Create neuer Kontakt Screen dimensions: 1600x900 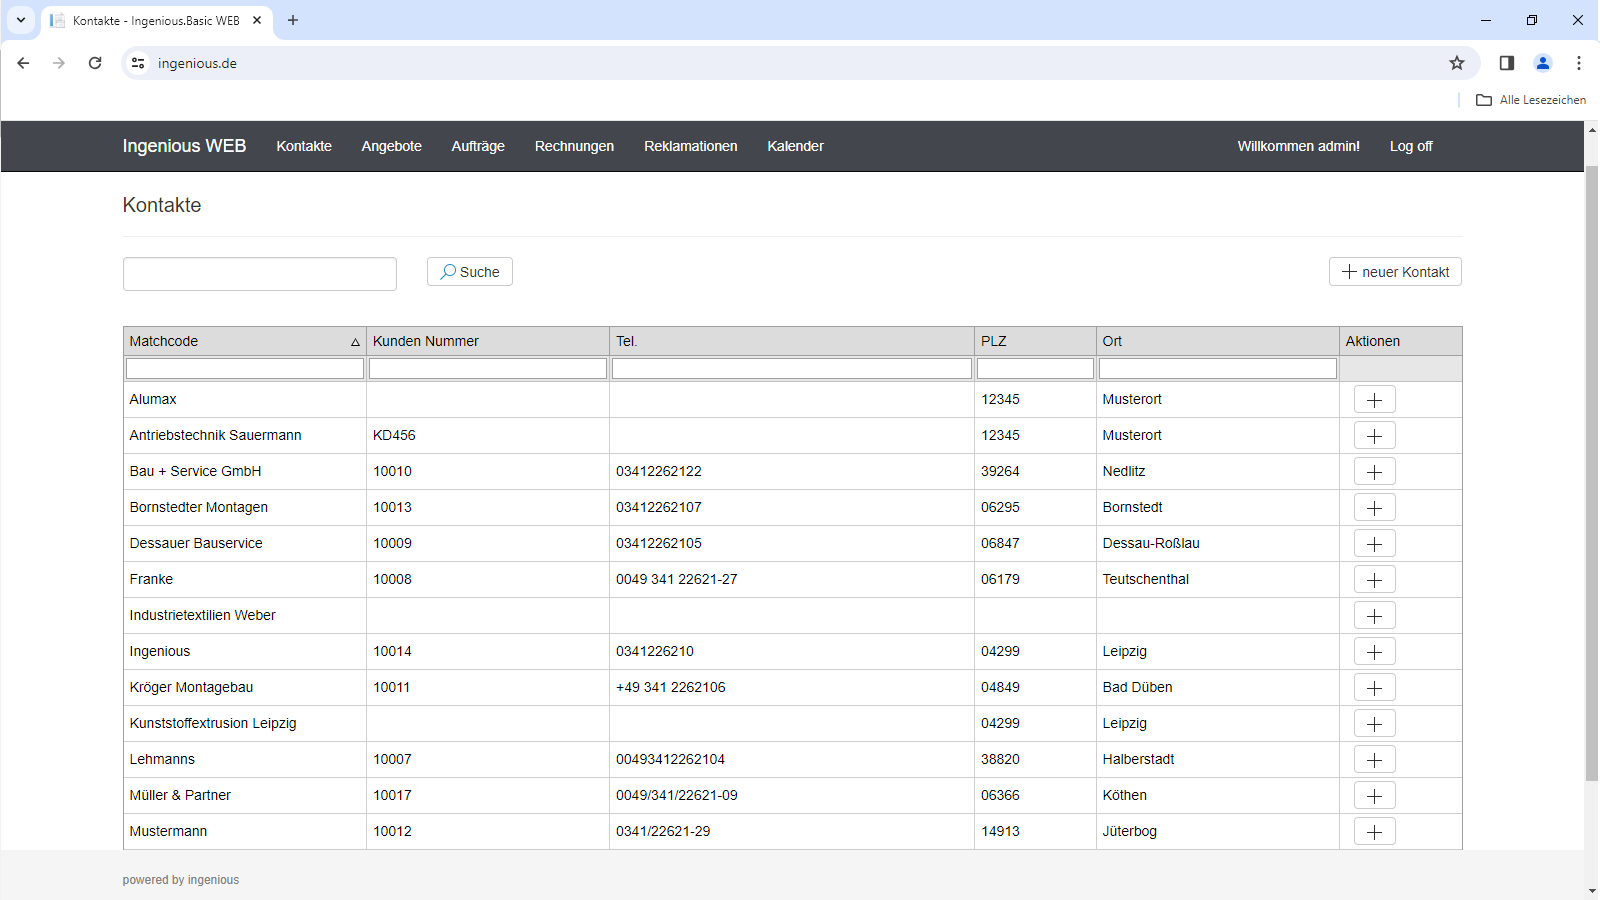(x=1395, y=272)
